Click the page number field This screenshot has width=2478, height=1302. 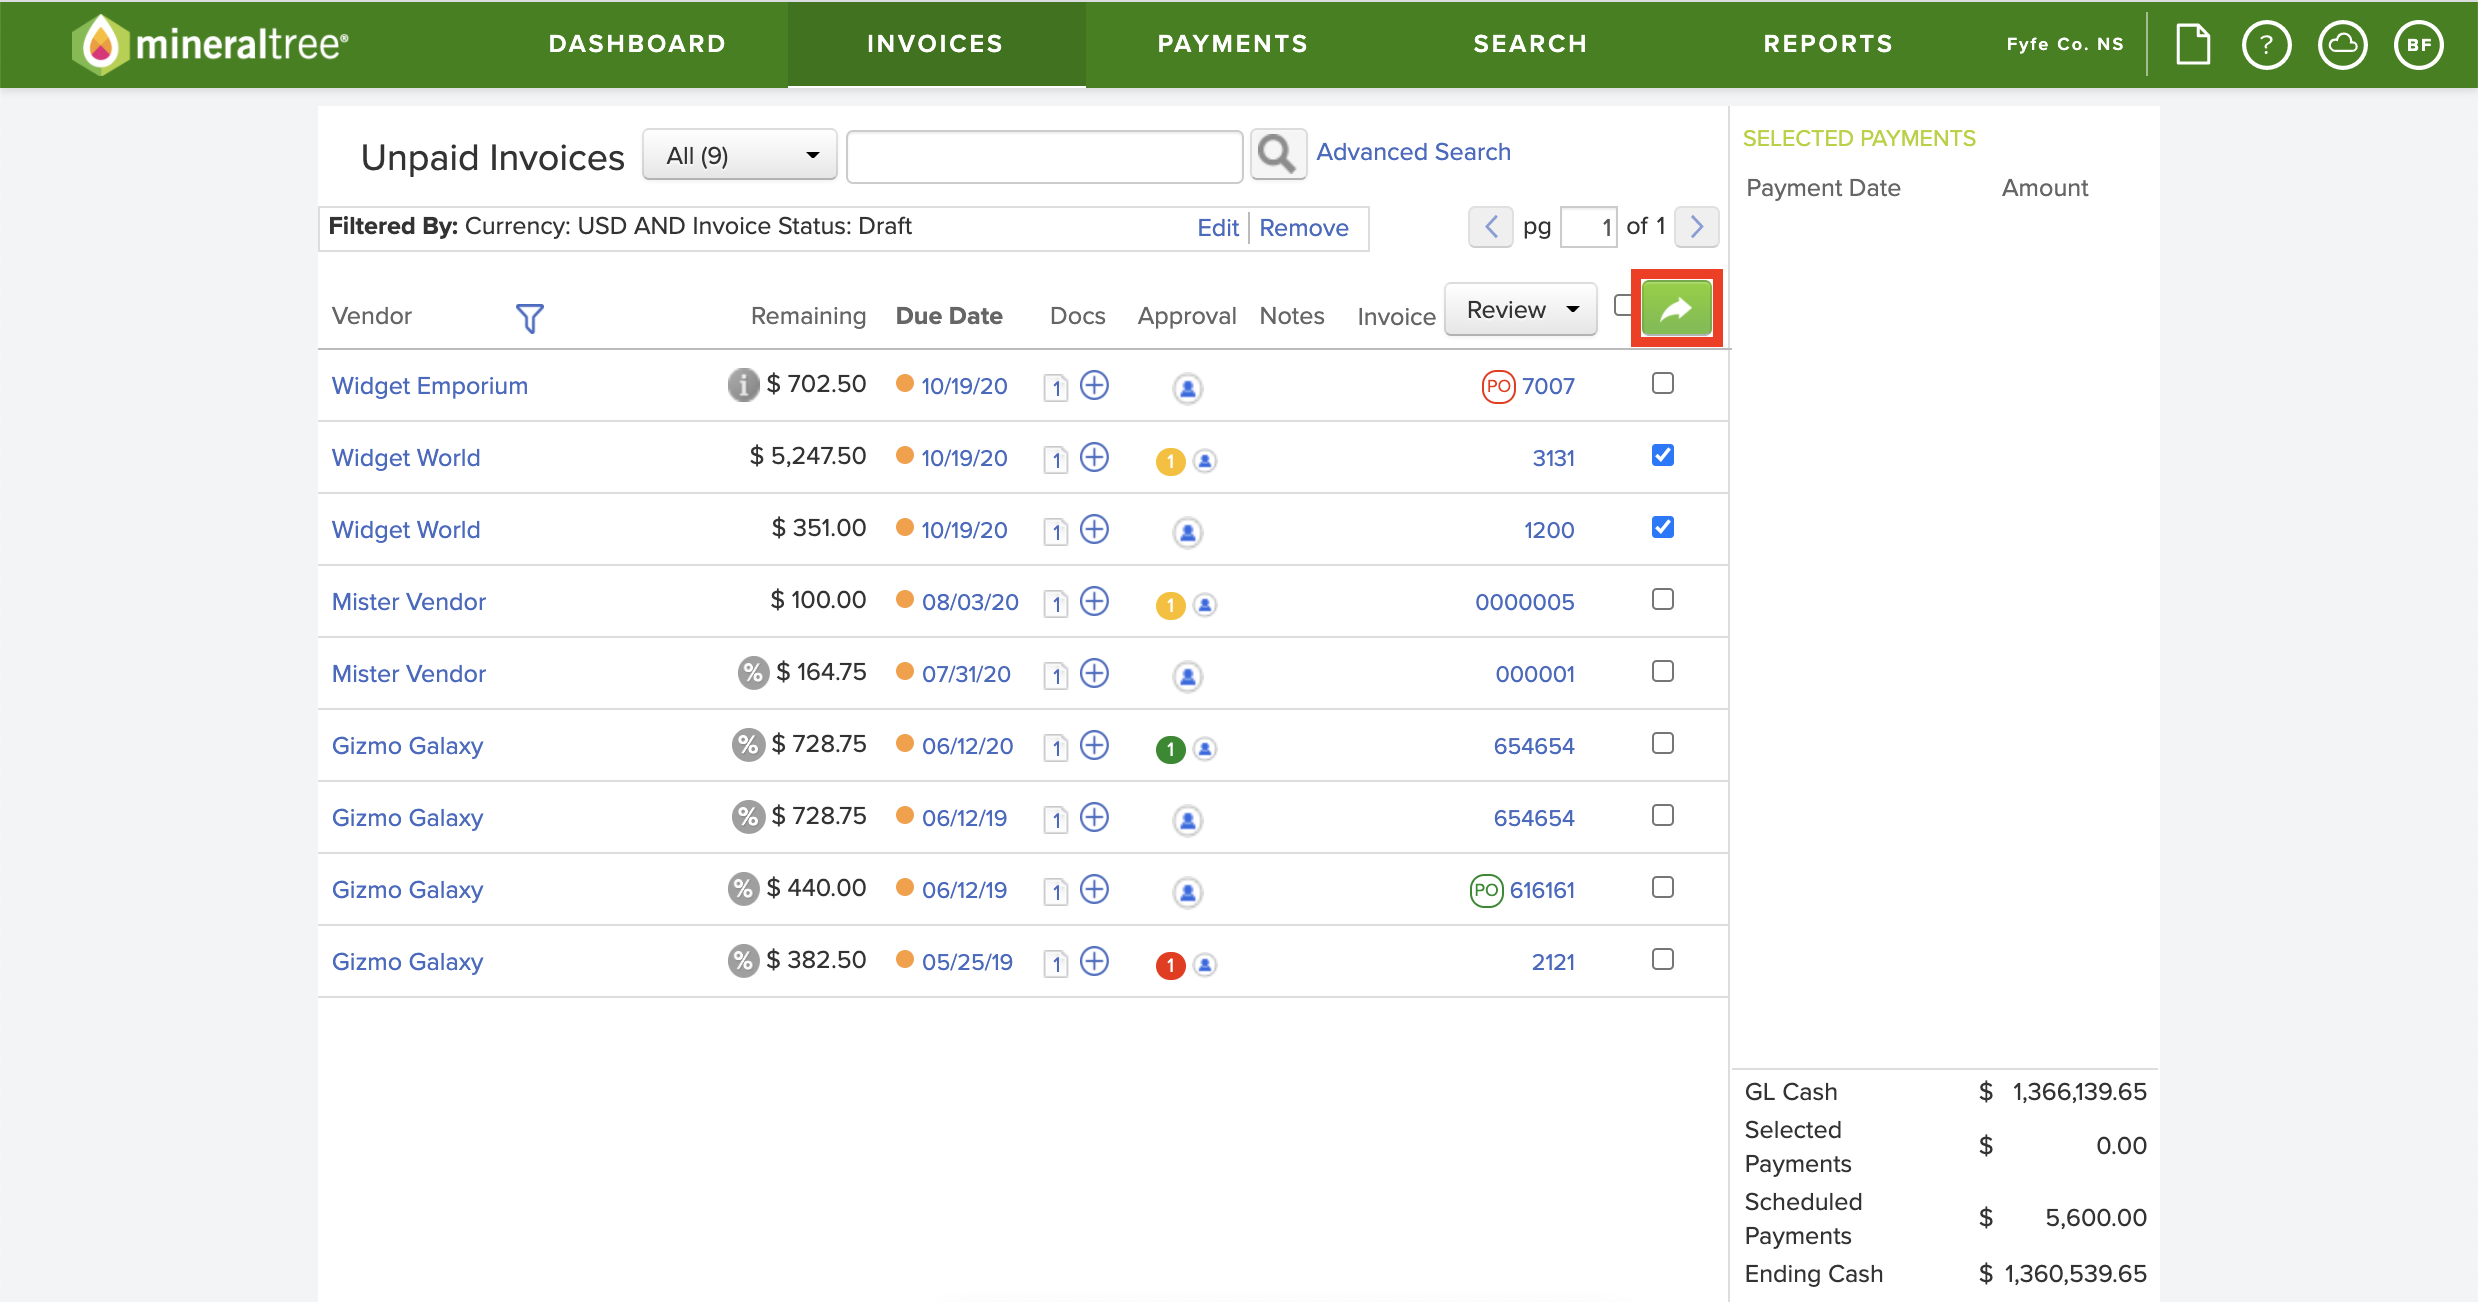(x=1589, y=227)
